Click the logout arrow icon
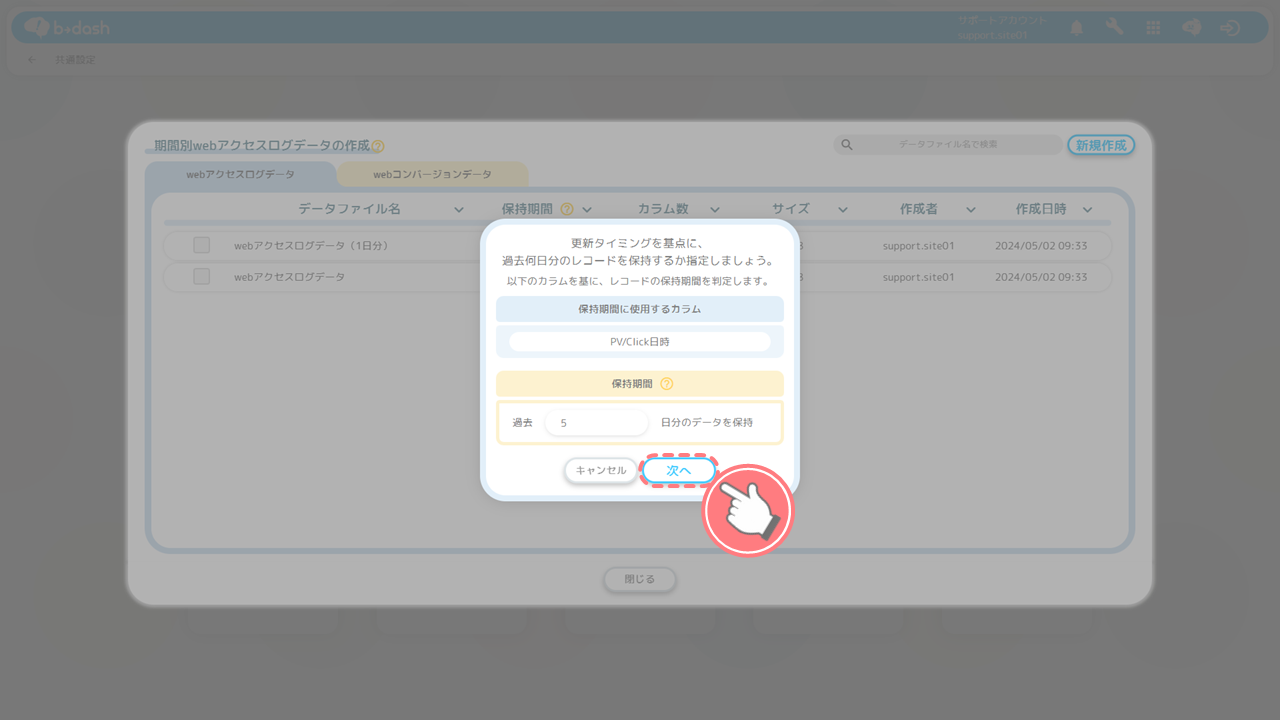The height and width of the screenshot is (720, 1280). 1230,28
